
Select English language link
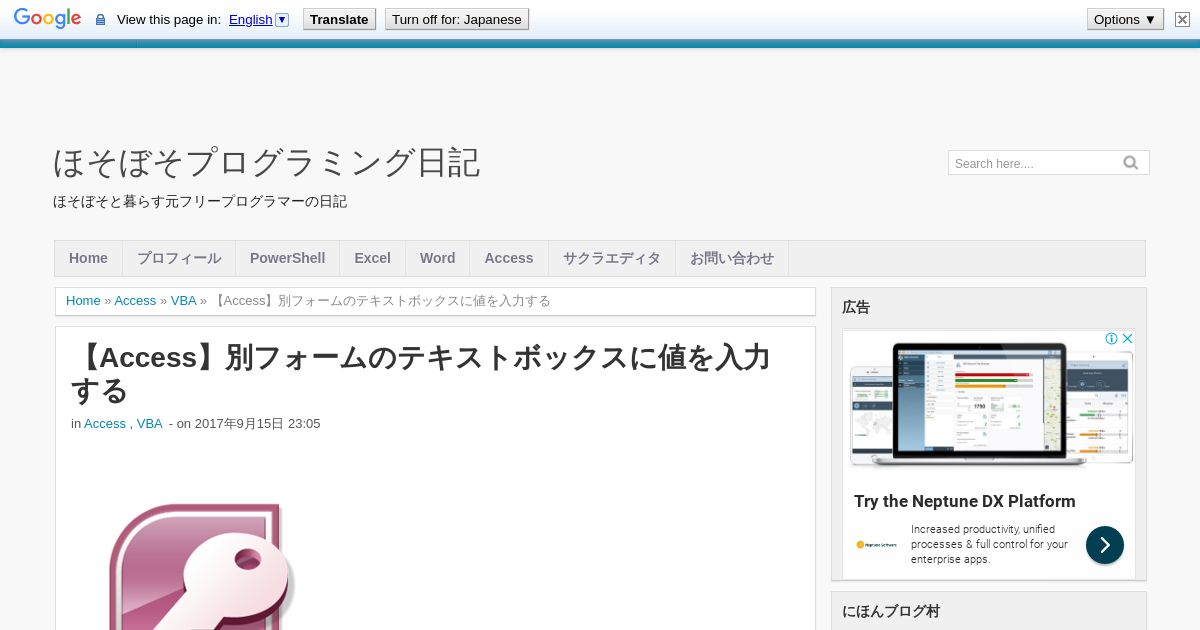pyautogui.click(x=250, y=20)
